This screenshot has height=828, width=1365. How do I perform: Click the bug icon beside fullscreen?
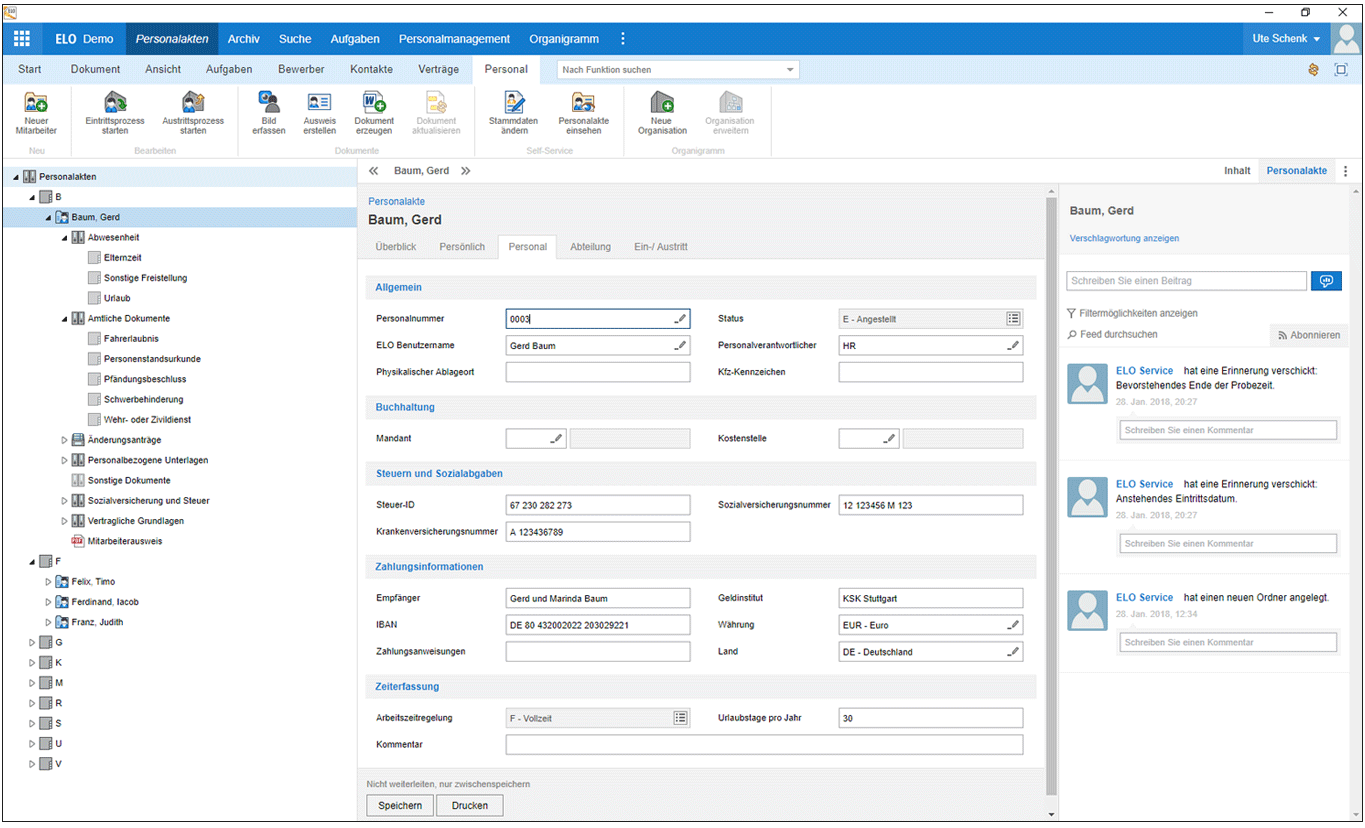1314,70
